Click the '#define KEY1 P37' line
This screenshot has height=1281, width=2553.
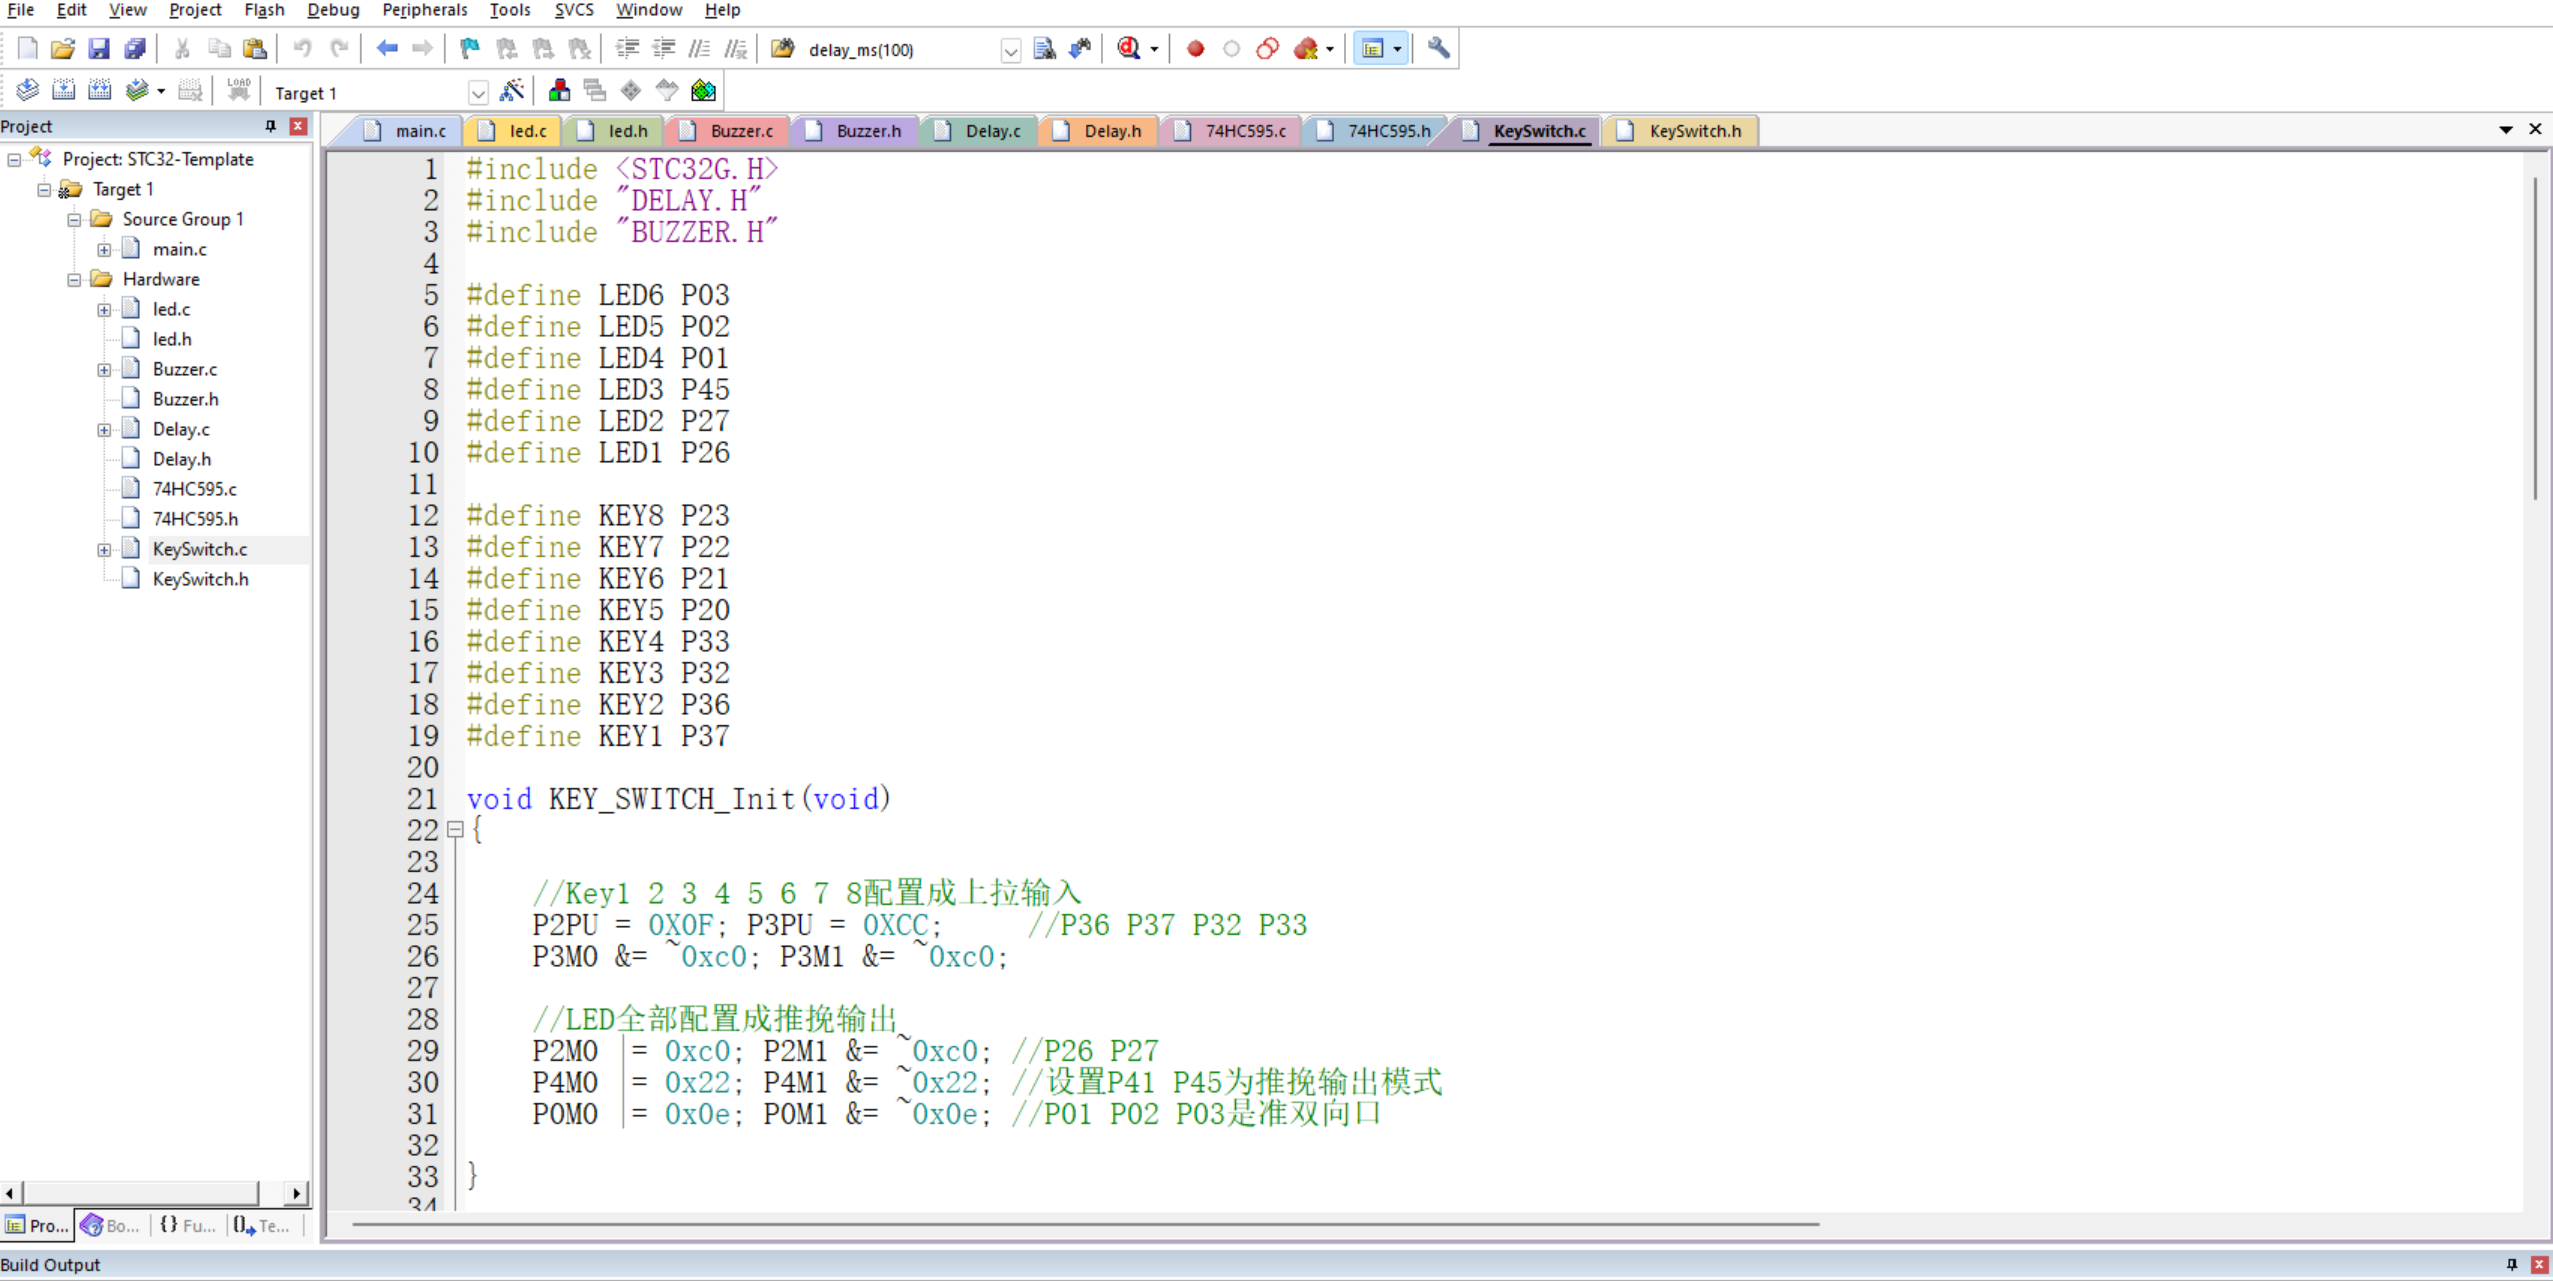[598, 736]
